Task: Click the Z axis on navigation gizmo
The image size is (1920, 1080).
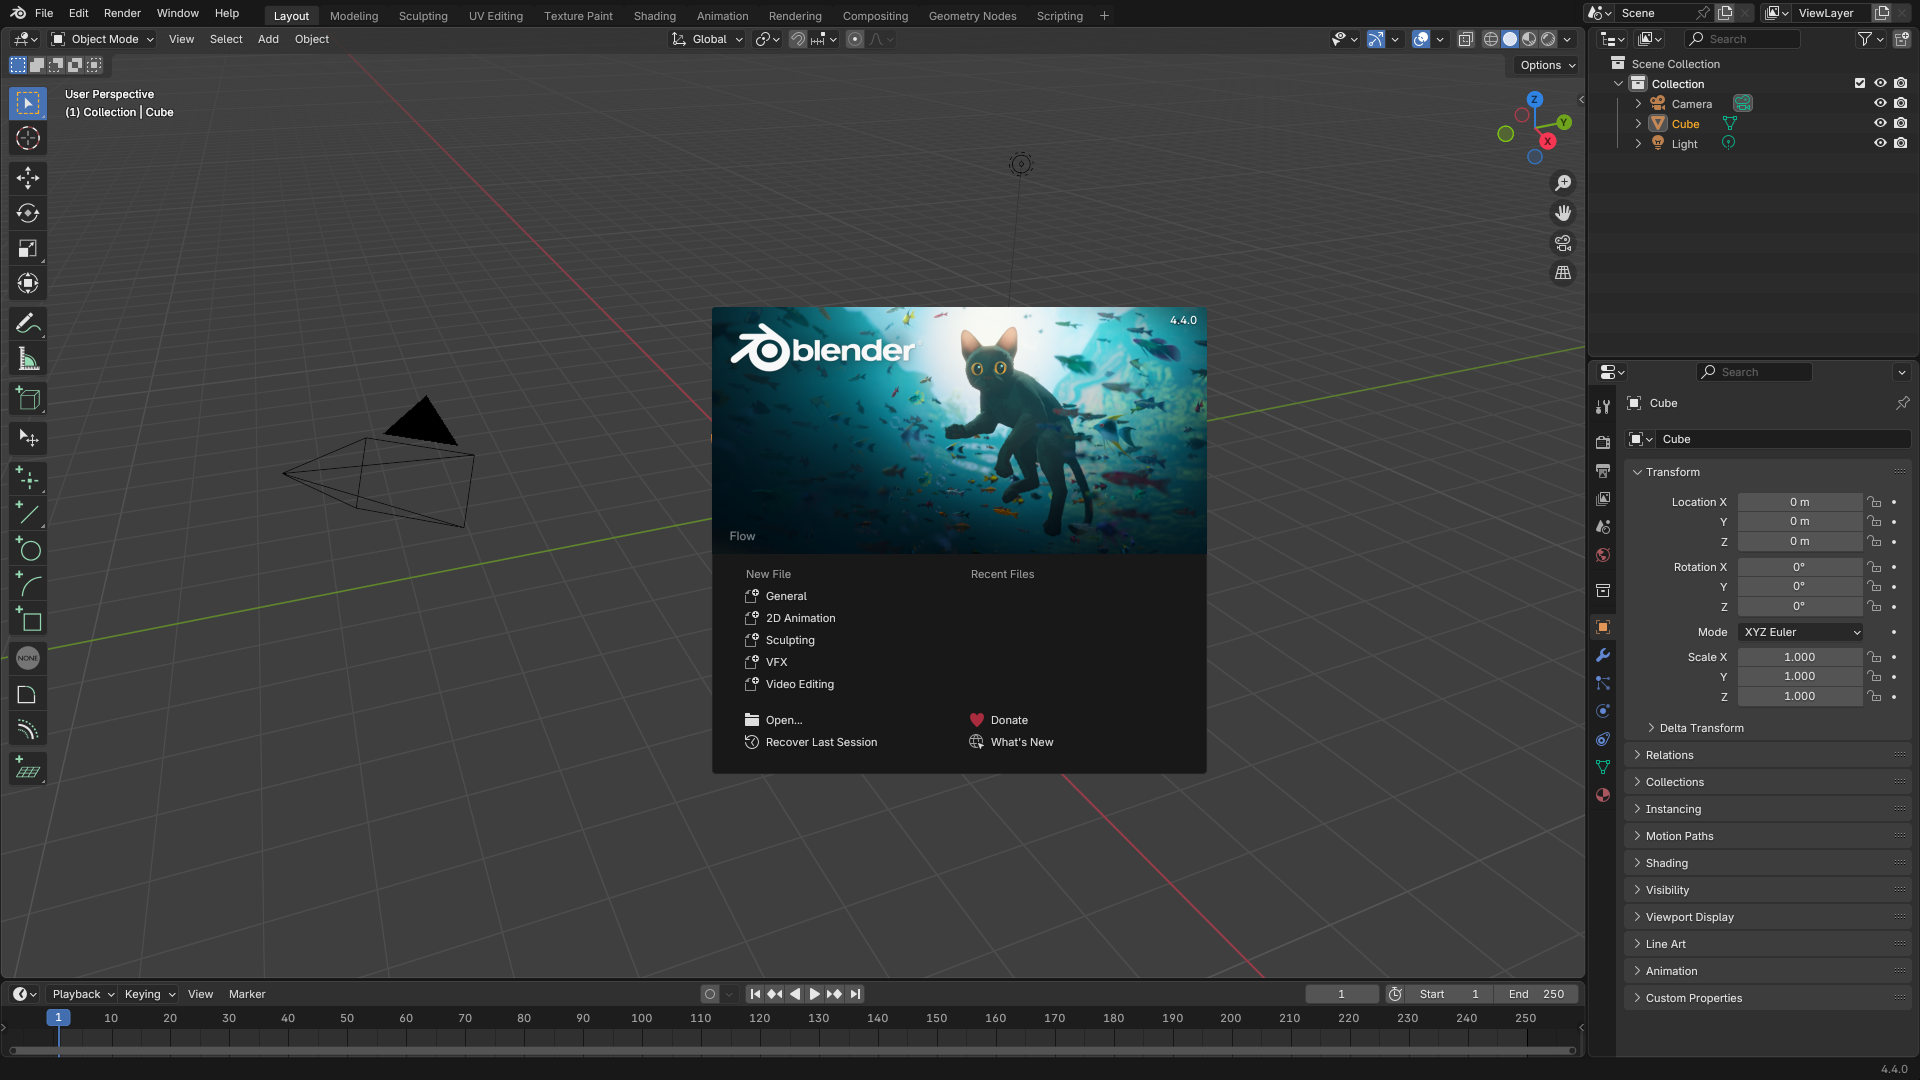Action: pos(1535,100)
